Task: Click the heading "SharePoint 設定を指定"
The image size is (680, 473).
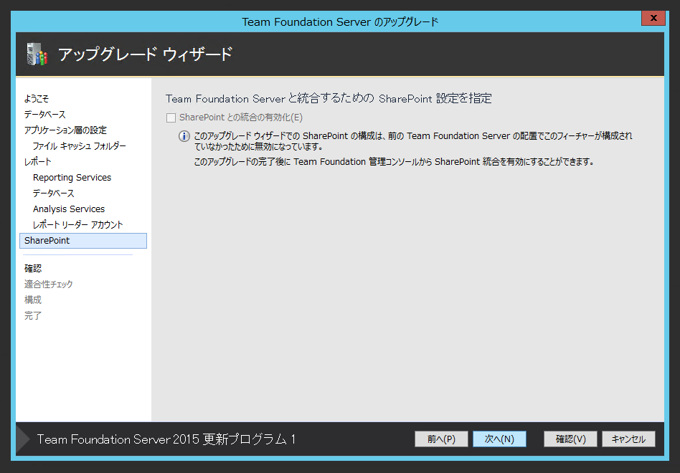Action: (435, 98)
